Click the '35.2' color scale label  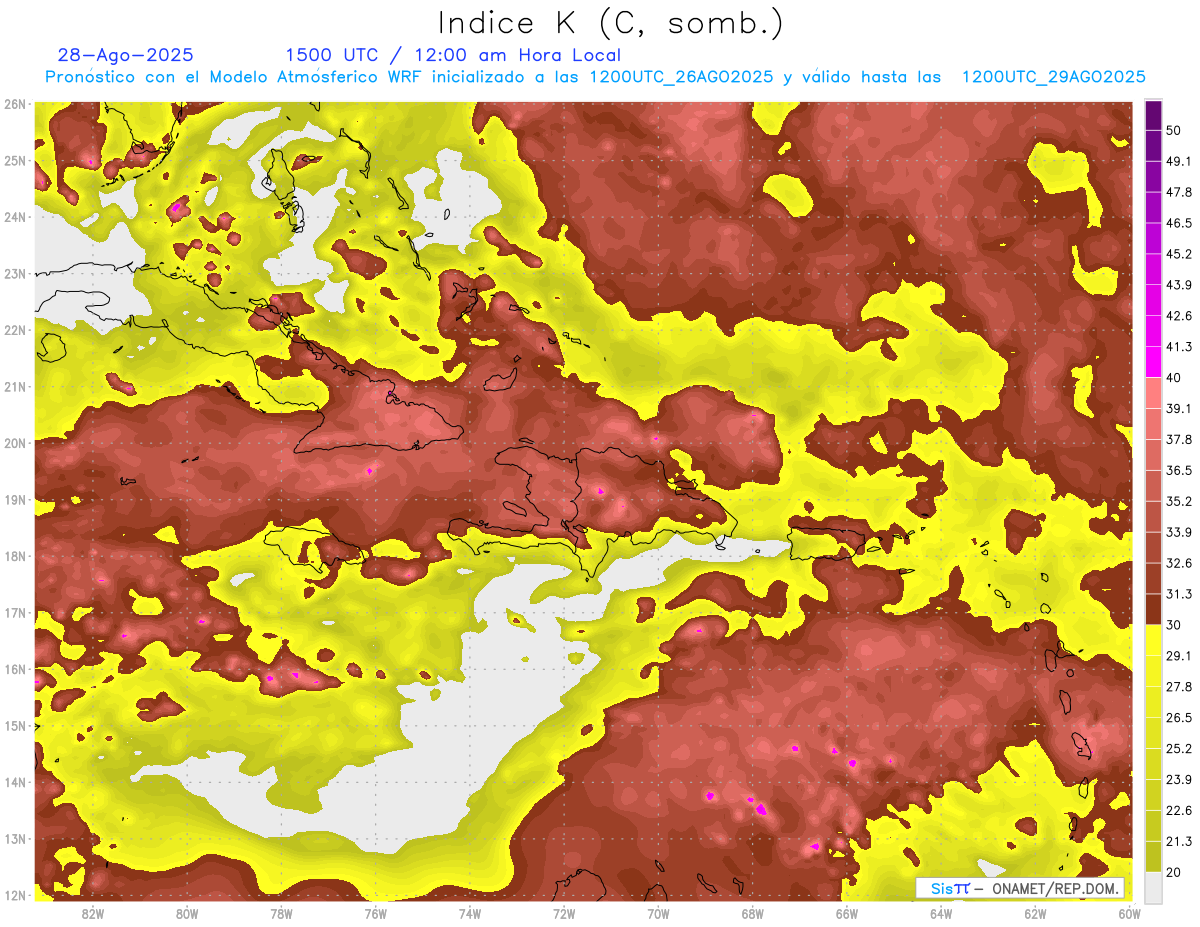tap(1179, 501)
